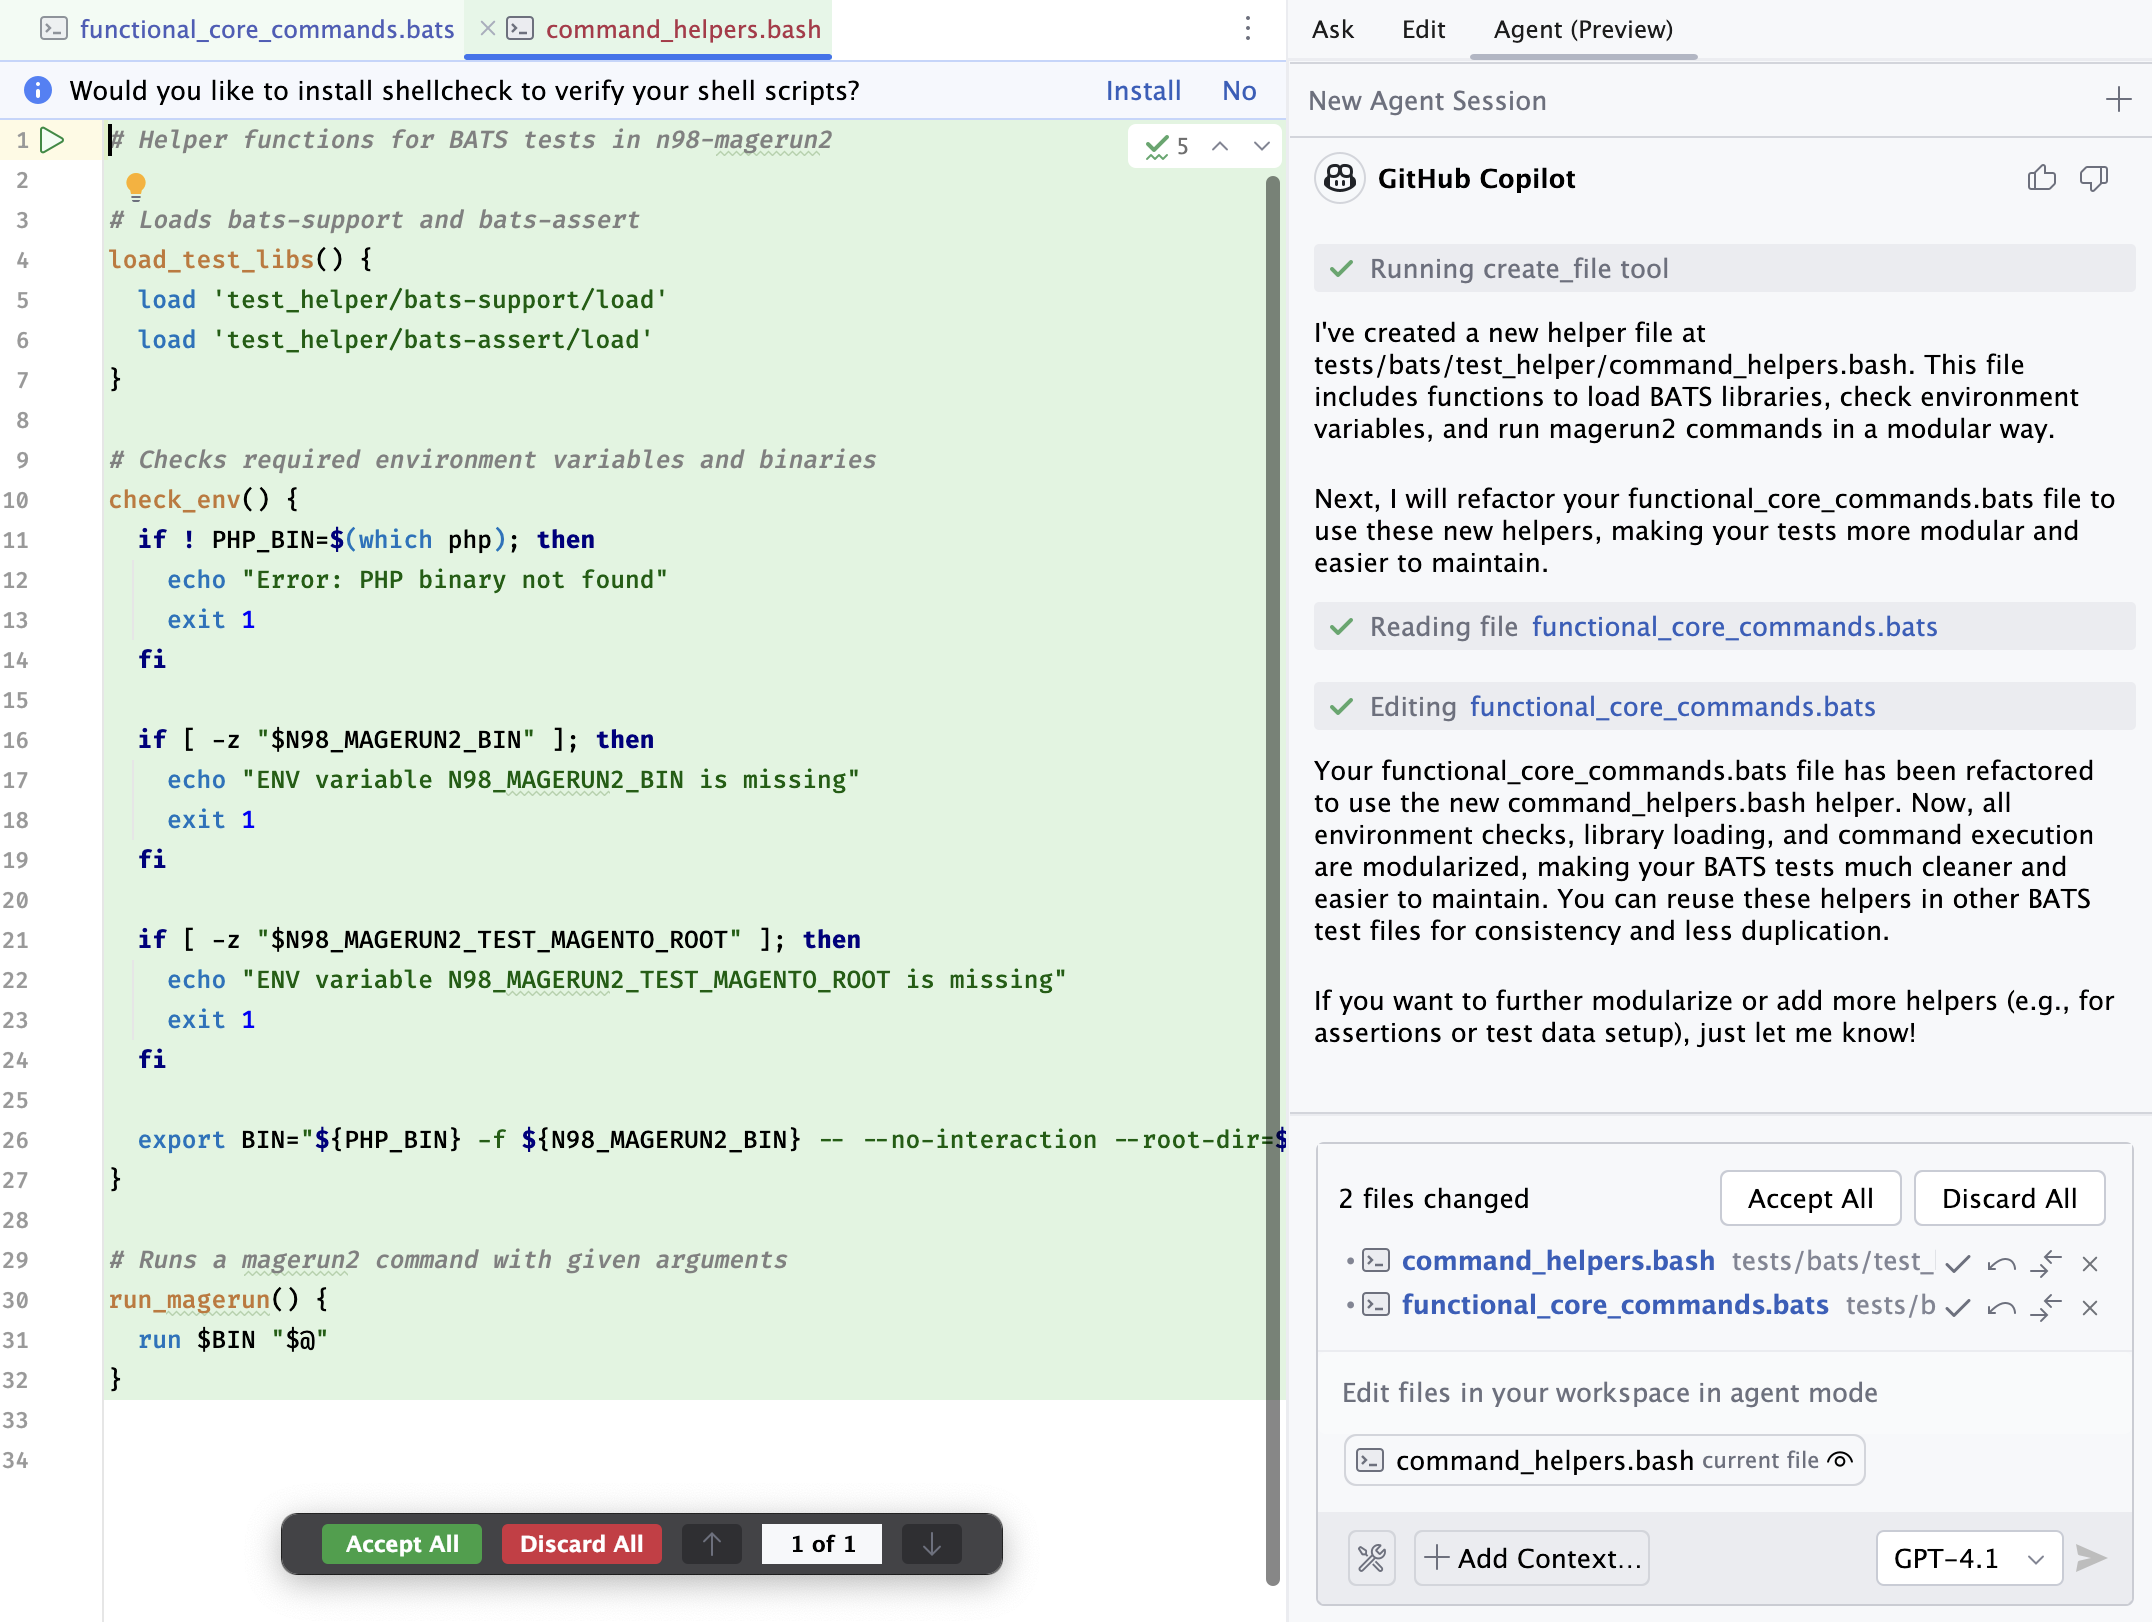
Task: Open the GPT-4.1 model dropdown
Action: (1970, 1558)
